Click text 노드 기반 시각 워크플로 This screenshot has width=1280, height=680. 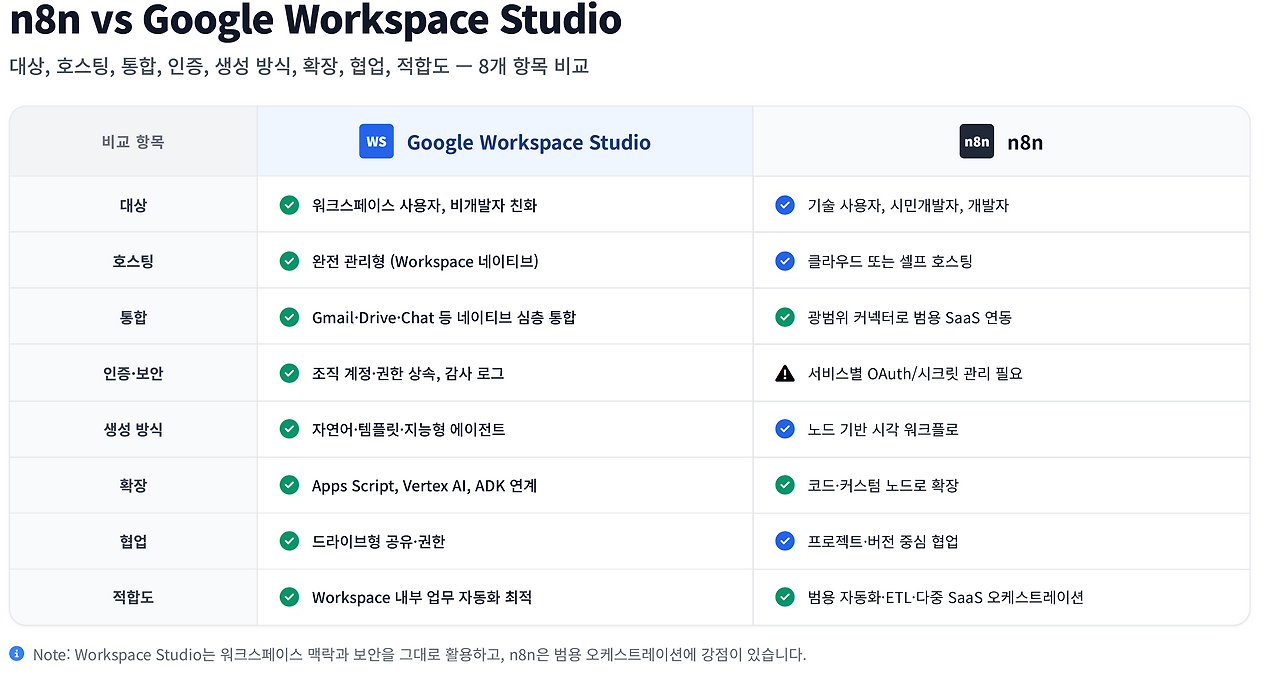click(x=883, y=429)
